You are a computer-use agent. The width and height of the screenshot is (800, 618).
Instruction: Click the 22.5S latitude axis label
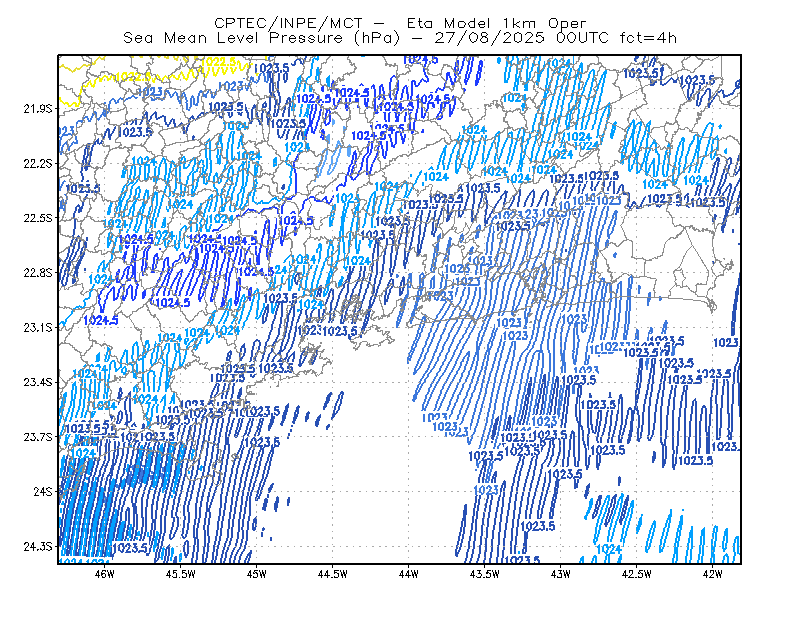pyautogui.click(x=38, y=218)
